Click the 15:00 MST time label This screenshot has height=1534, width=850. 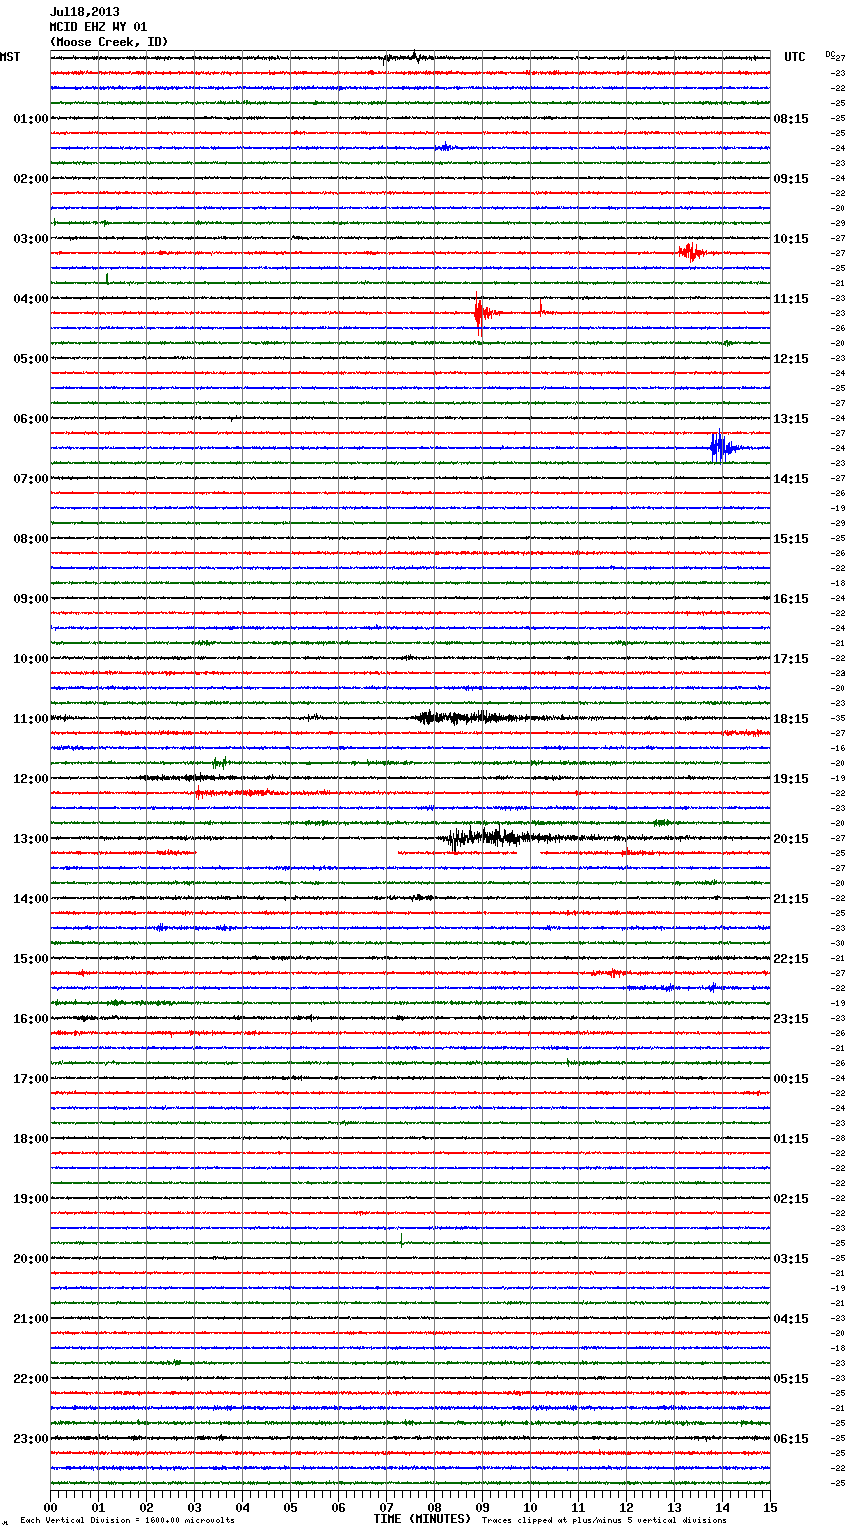[x=30, y=959]
